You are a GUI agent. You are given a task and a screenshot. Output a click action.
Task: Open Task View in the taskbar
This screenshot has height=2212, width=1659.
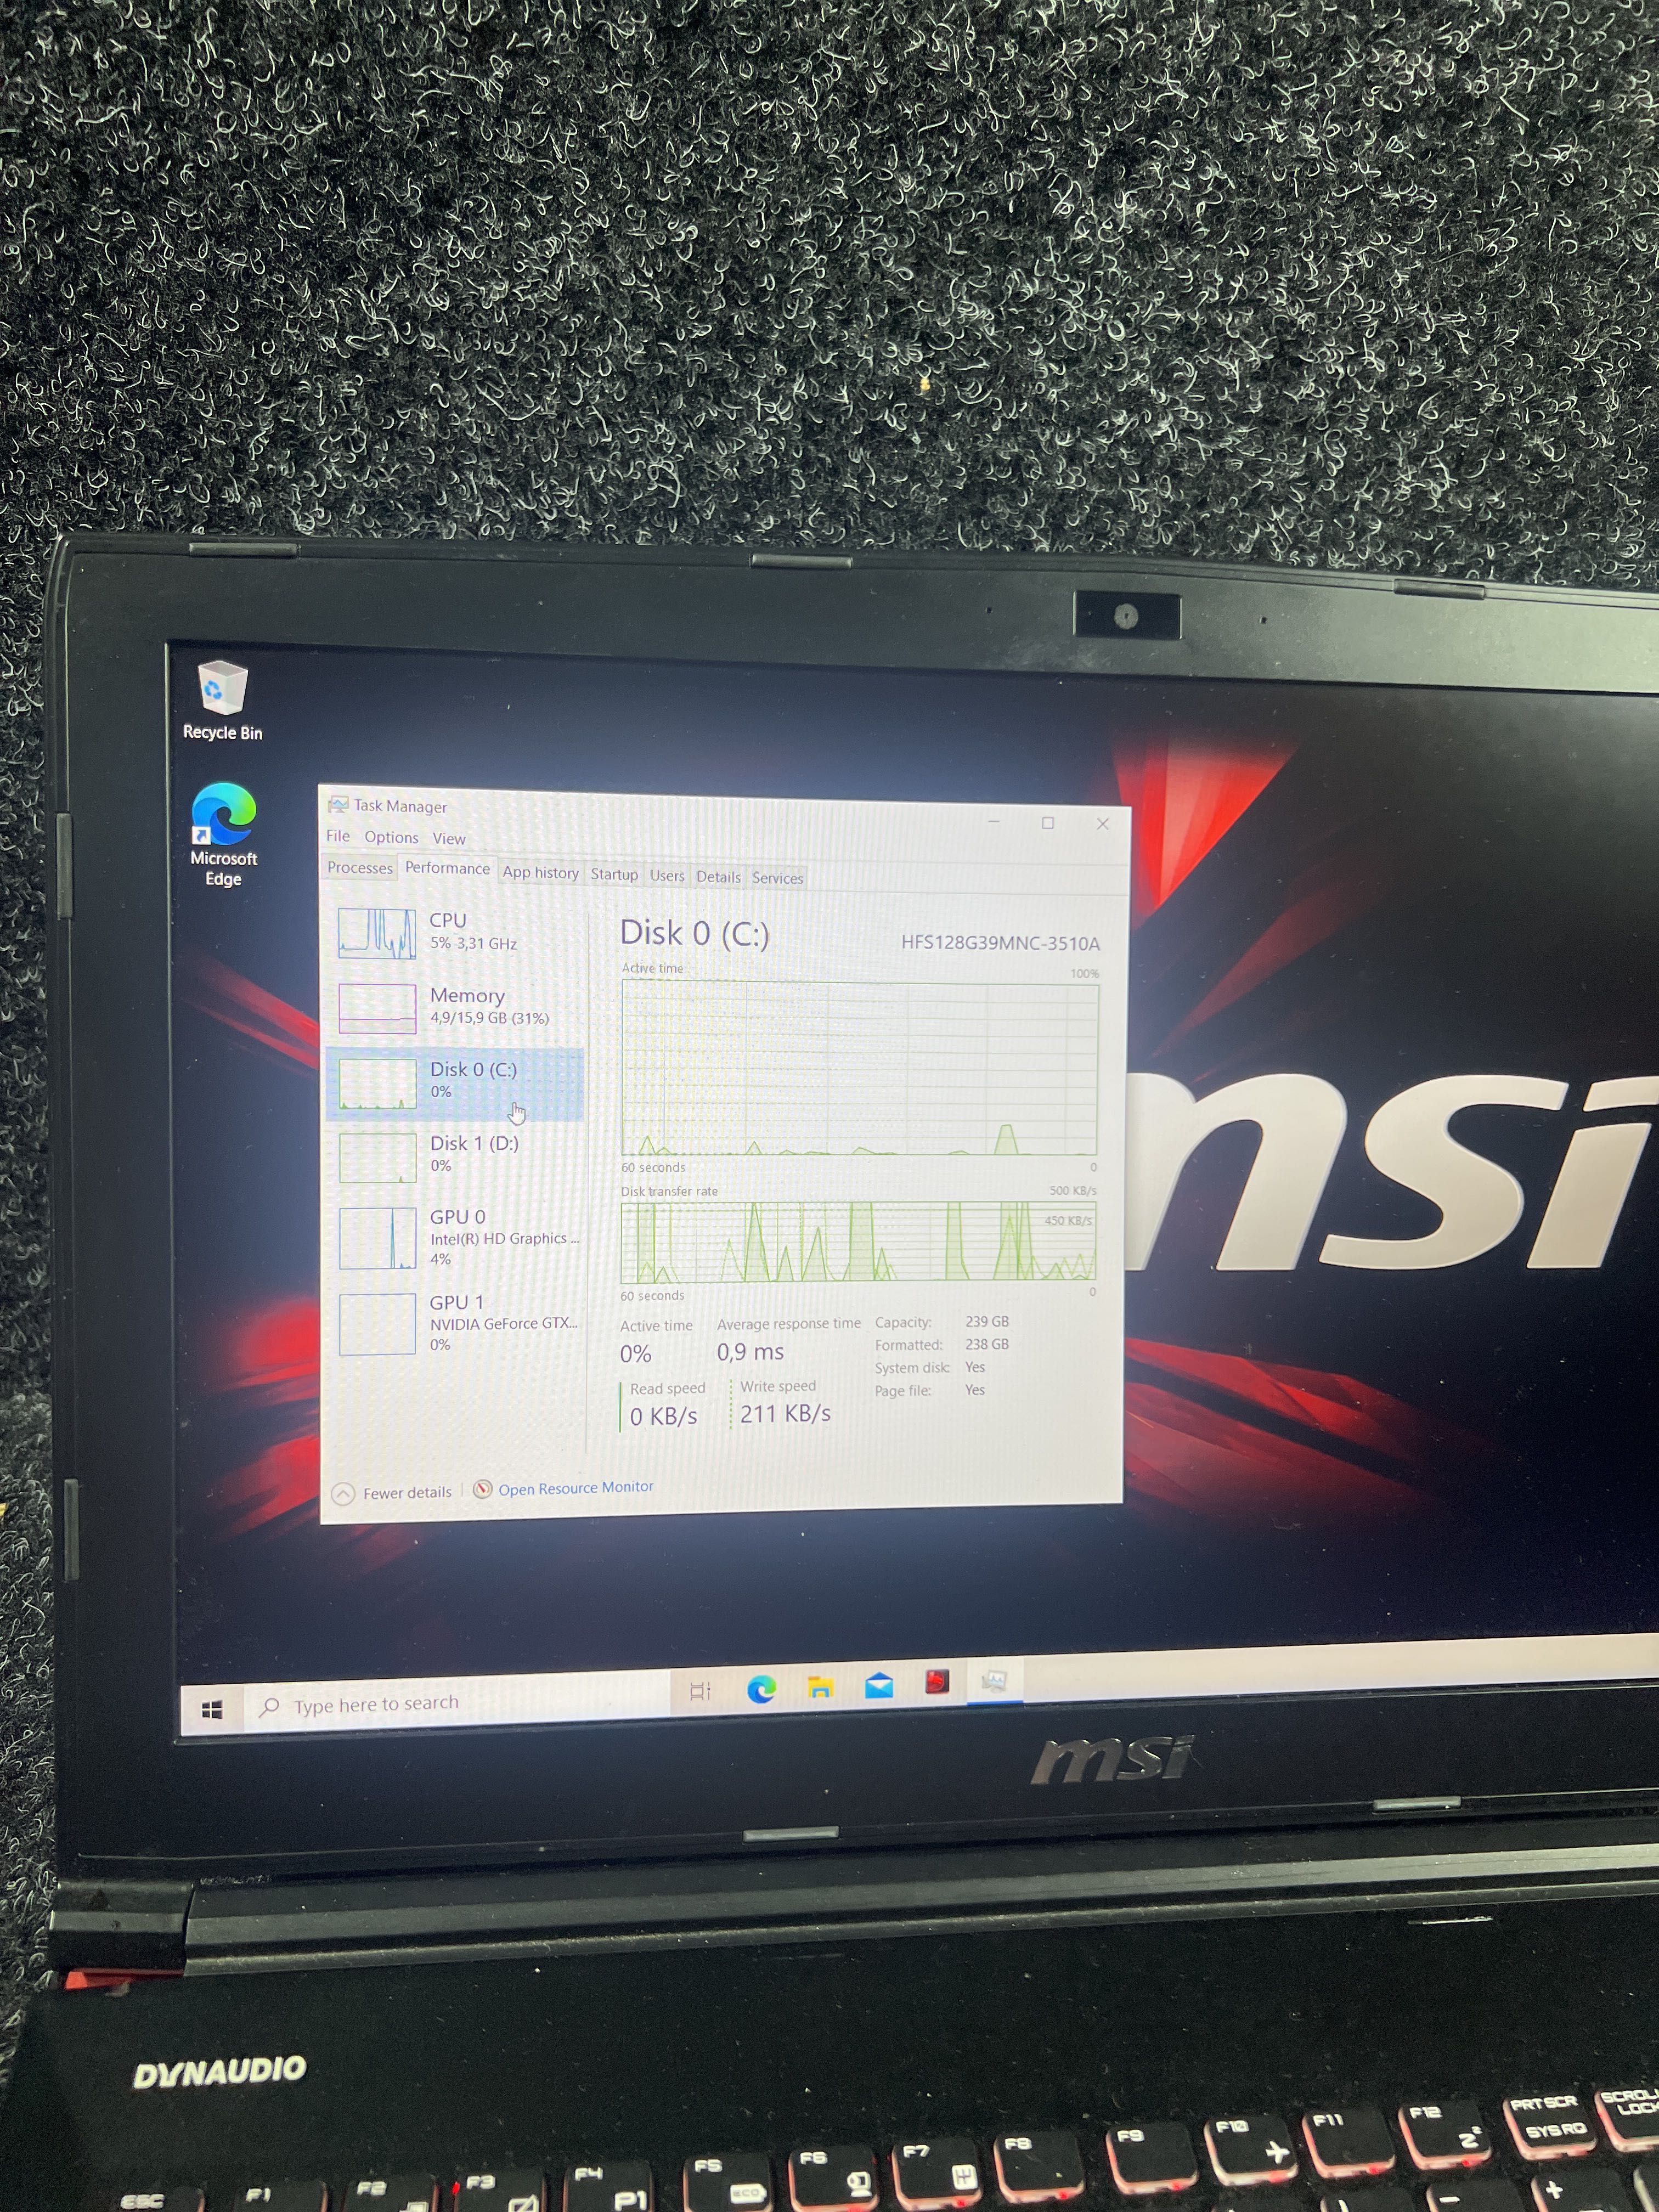tap(700, 1691)
